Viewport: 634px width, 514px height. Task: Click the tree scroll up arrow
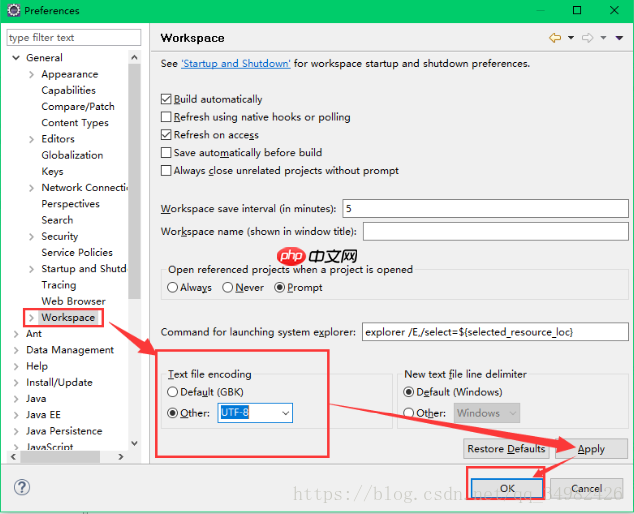coord(134,58)
